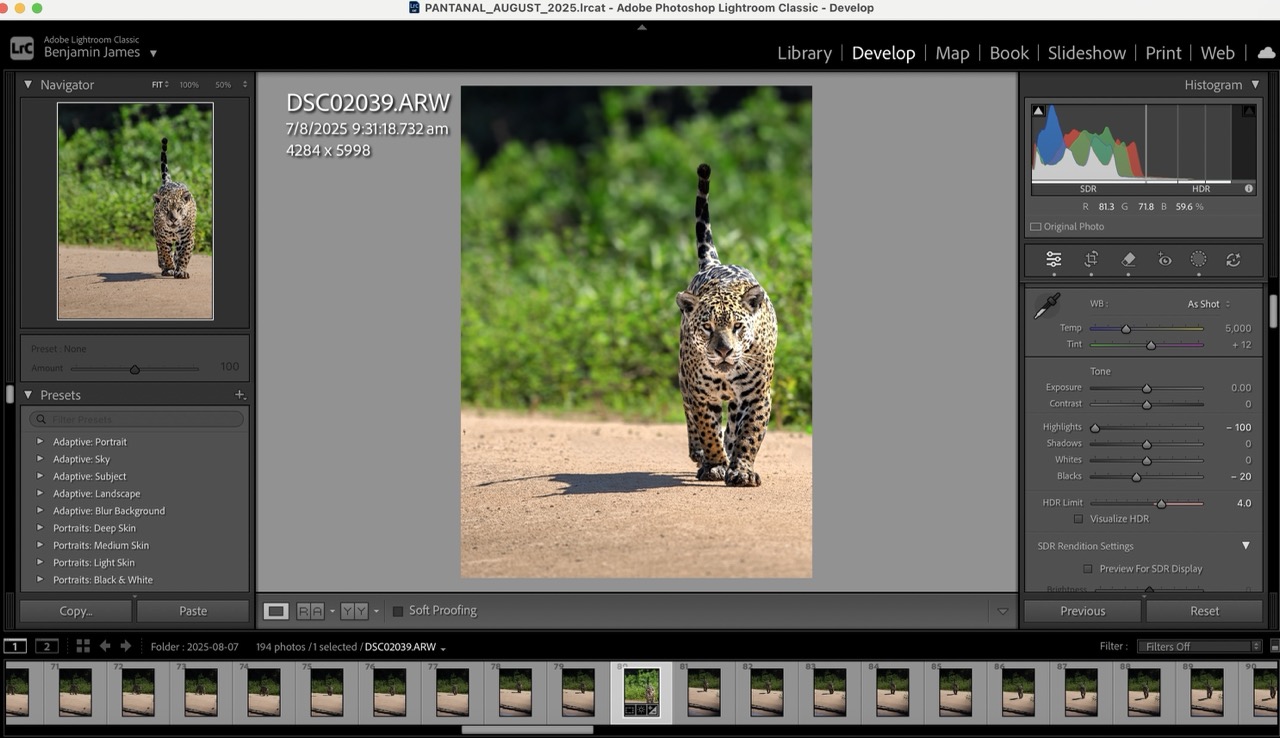Activate the Remove eraser tool
The height and width of the screenshot is (738, 1280).
pyautogui.click(x=1128, y=260)
